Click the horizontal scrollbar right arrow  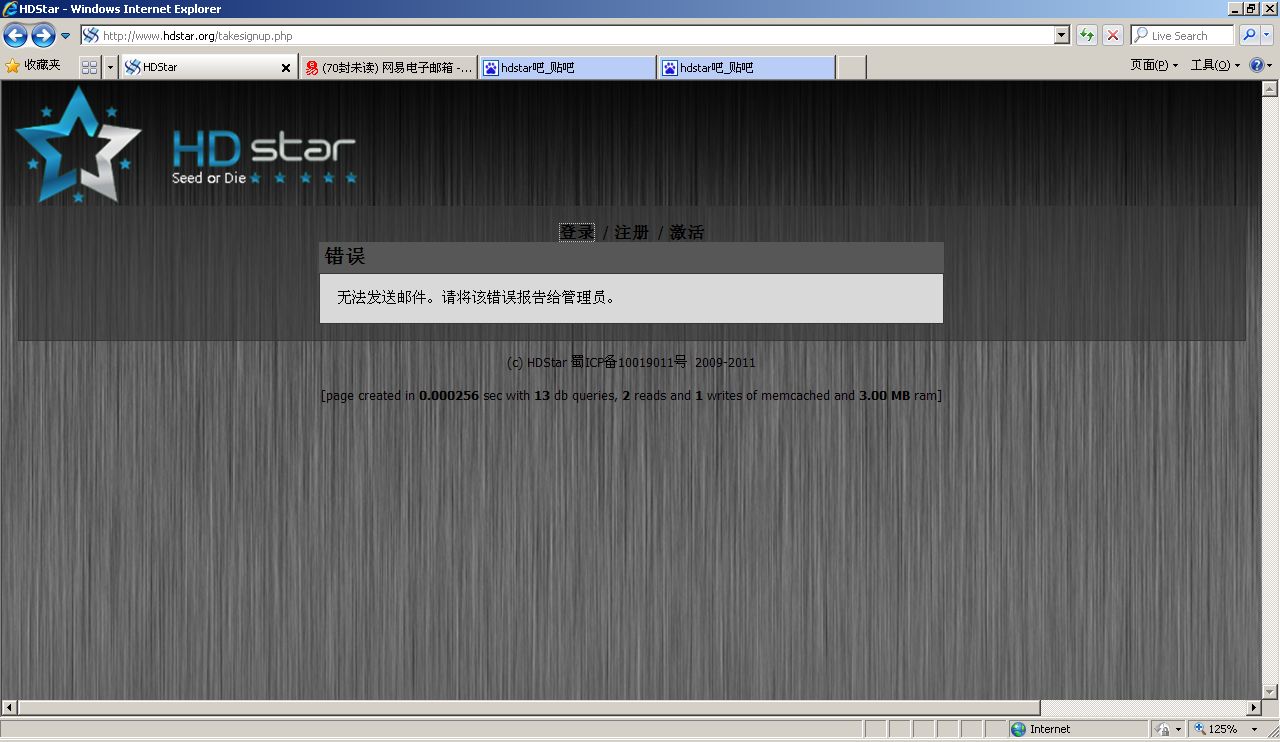(x=1254, y=708)
